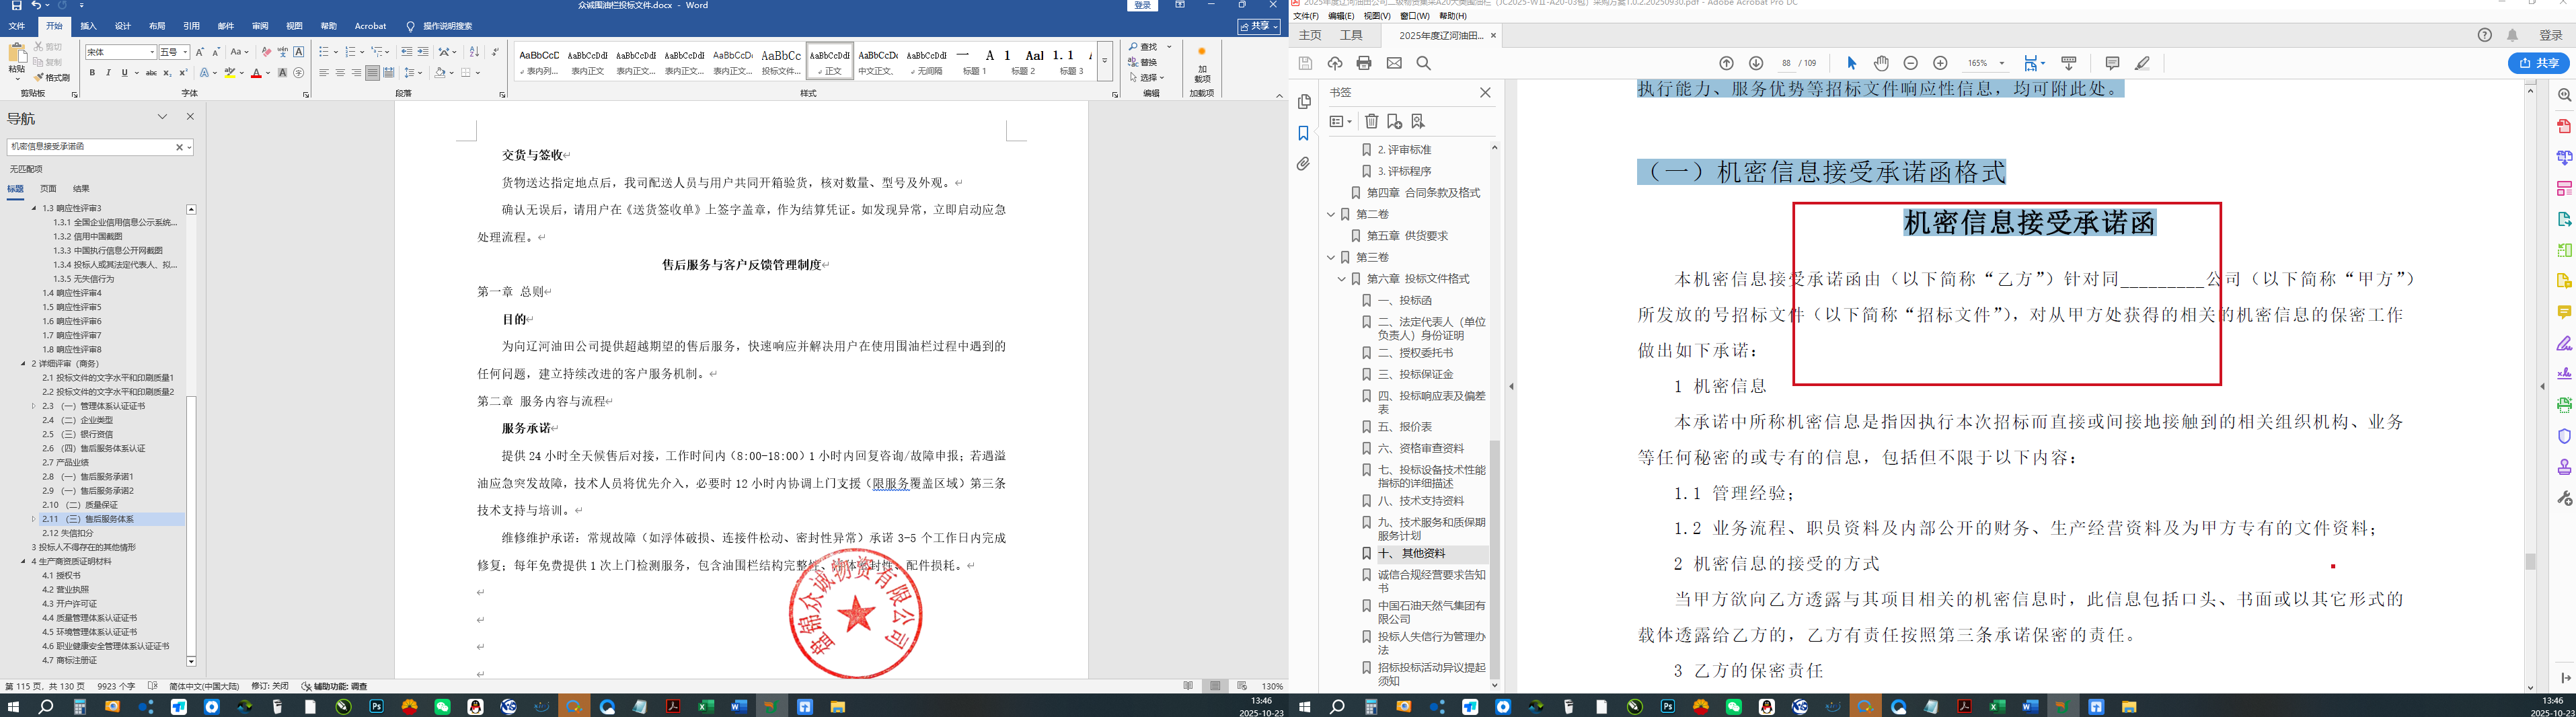
Task: Select the highlight text tool in Acrobat
Action: tap(2142, 63)
